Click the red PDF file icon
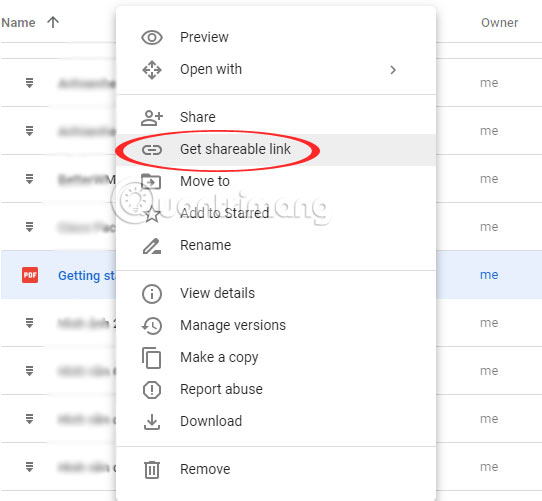Viewport: 542px width, 501px height. (x=30, y=275)
